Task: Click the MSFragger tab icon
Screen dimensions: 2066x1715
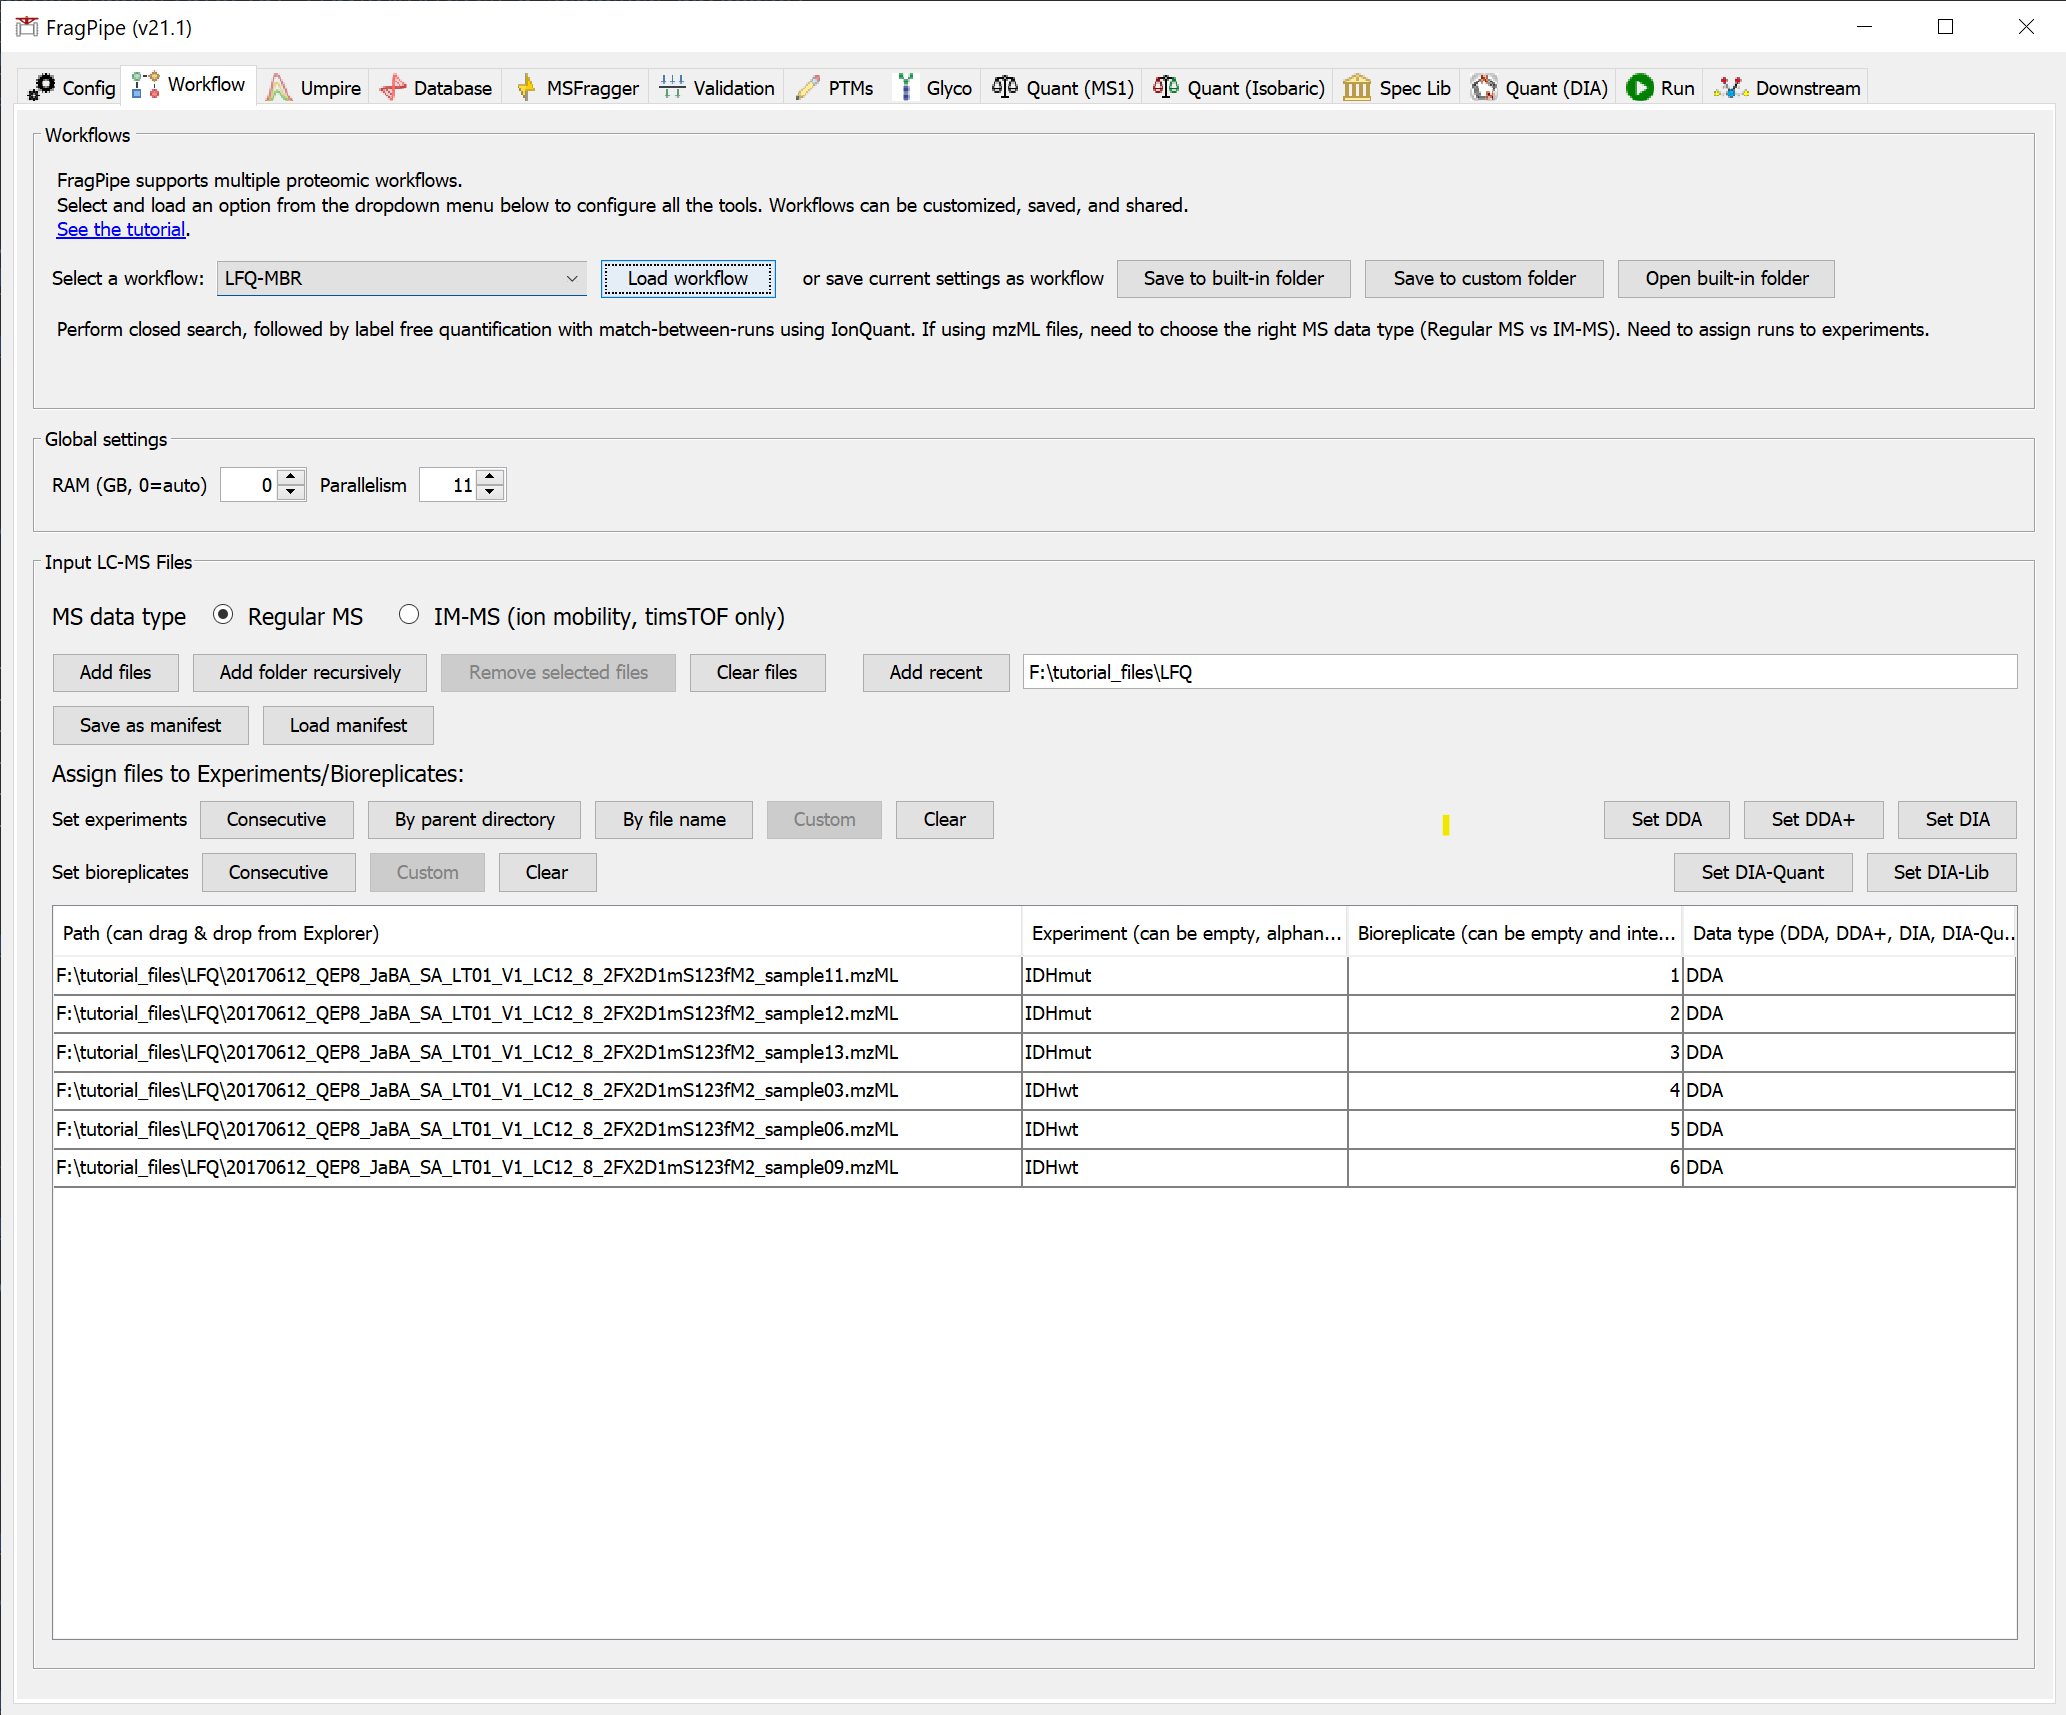Action: point(526,87)
